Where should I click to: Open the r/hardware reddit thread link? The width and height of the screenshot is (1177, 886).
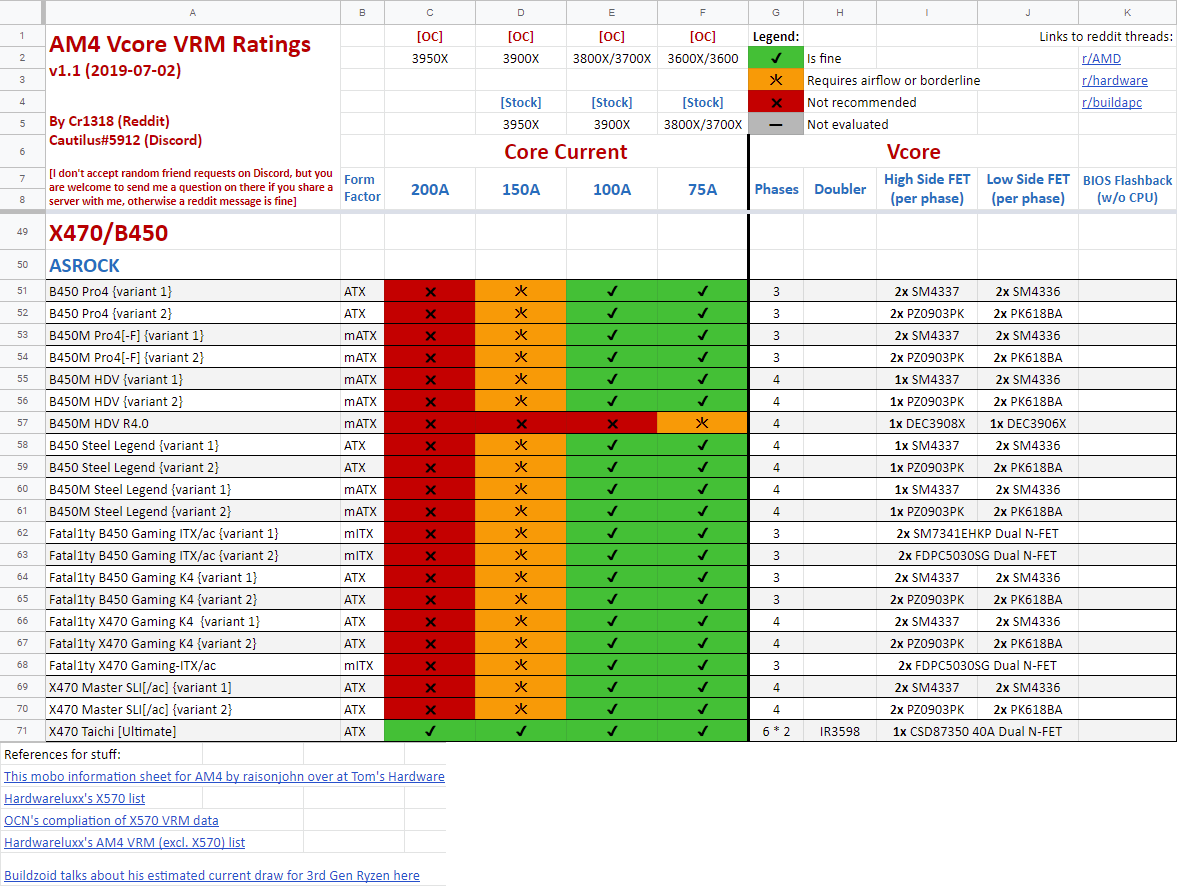1115,80
